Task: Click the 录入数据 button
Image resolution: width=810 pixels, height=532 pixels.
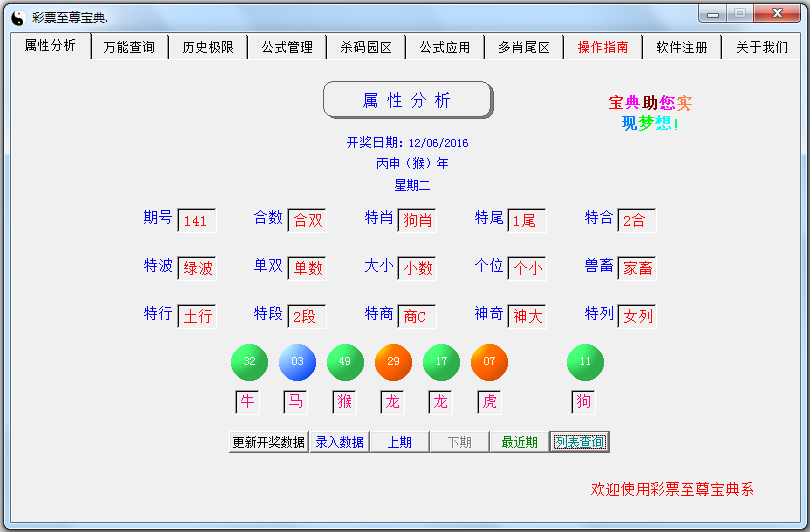Action: (339, 442)
